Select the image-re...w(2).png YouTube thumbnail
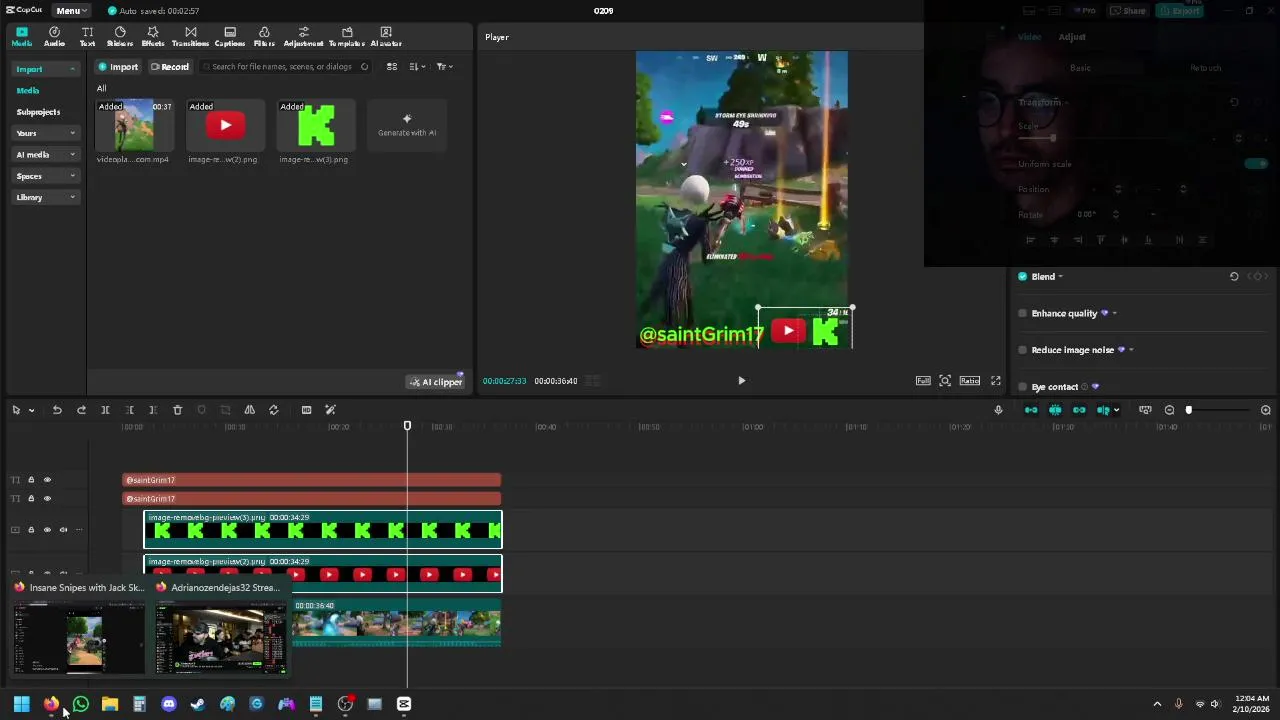1280x720 pixels. pyautogui.click(x=225, y=125)
